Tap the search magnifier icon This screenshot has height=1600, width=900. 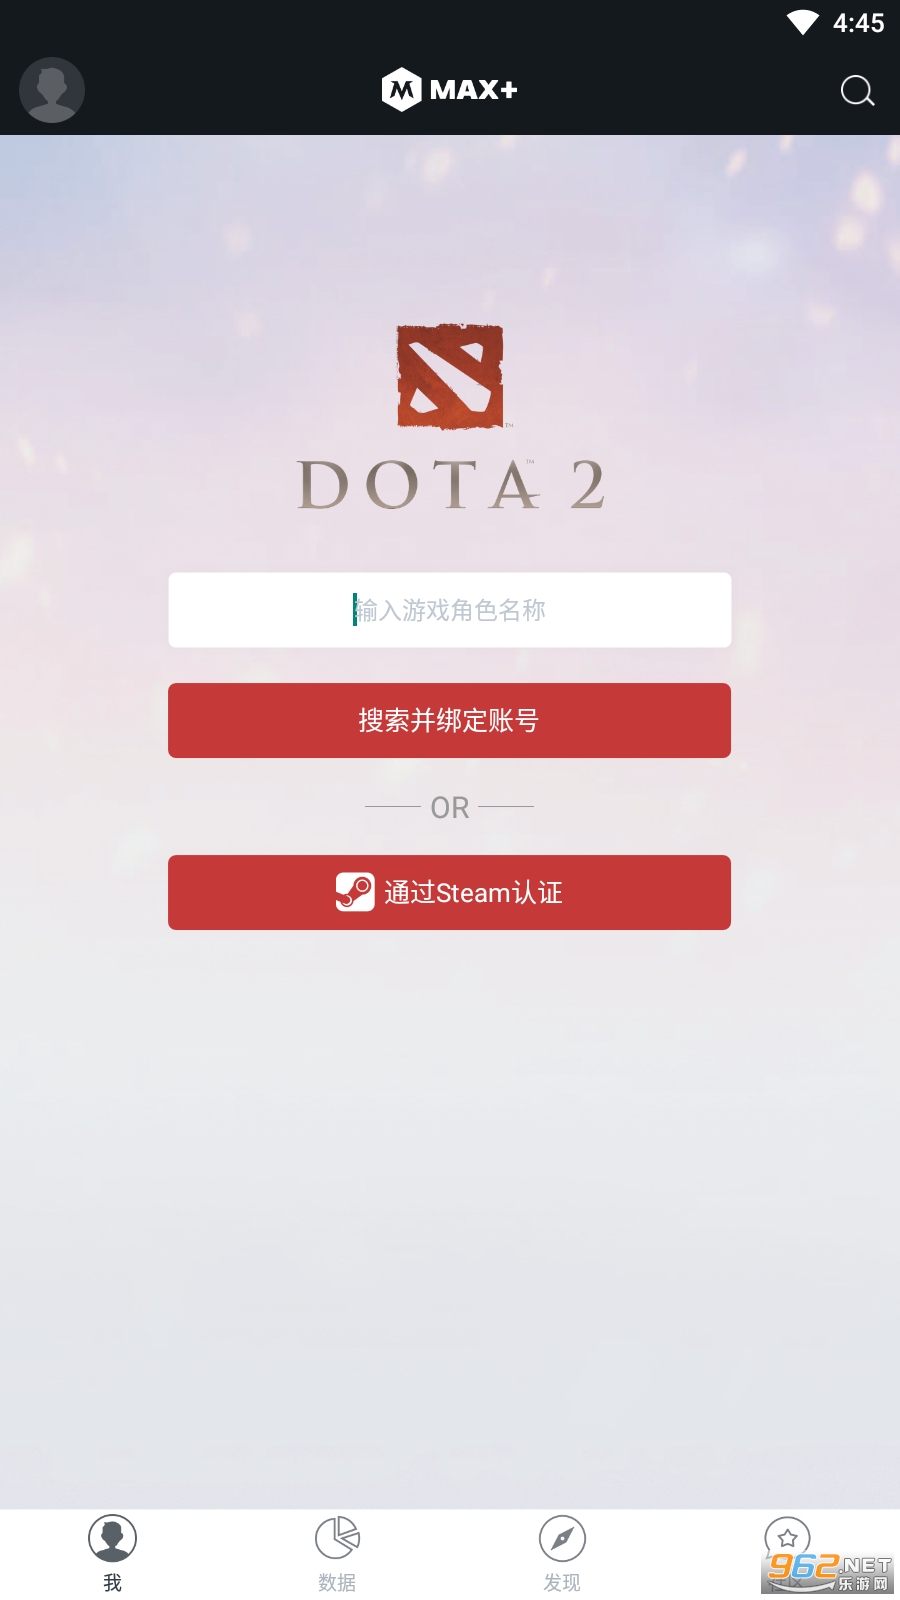(857, 91)
